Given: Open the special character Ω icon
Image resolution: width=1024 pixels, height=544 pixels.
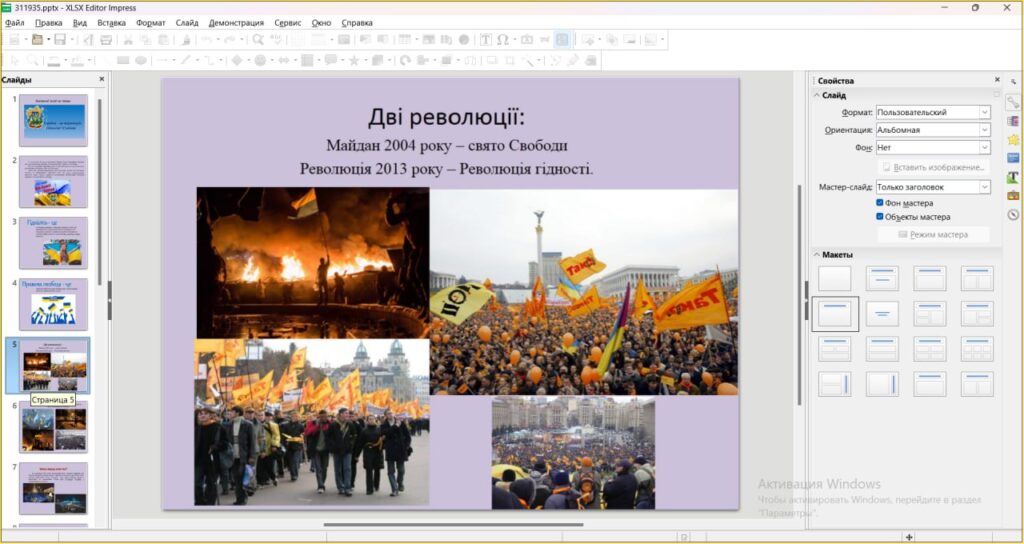Looking at the screenshot, I should pos(502,40).
